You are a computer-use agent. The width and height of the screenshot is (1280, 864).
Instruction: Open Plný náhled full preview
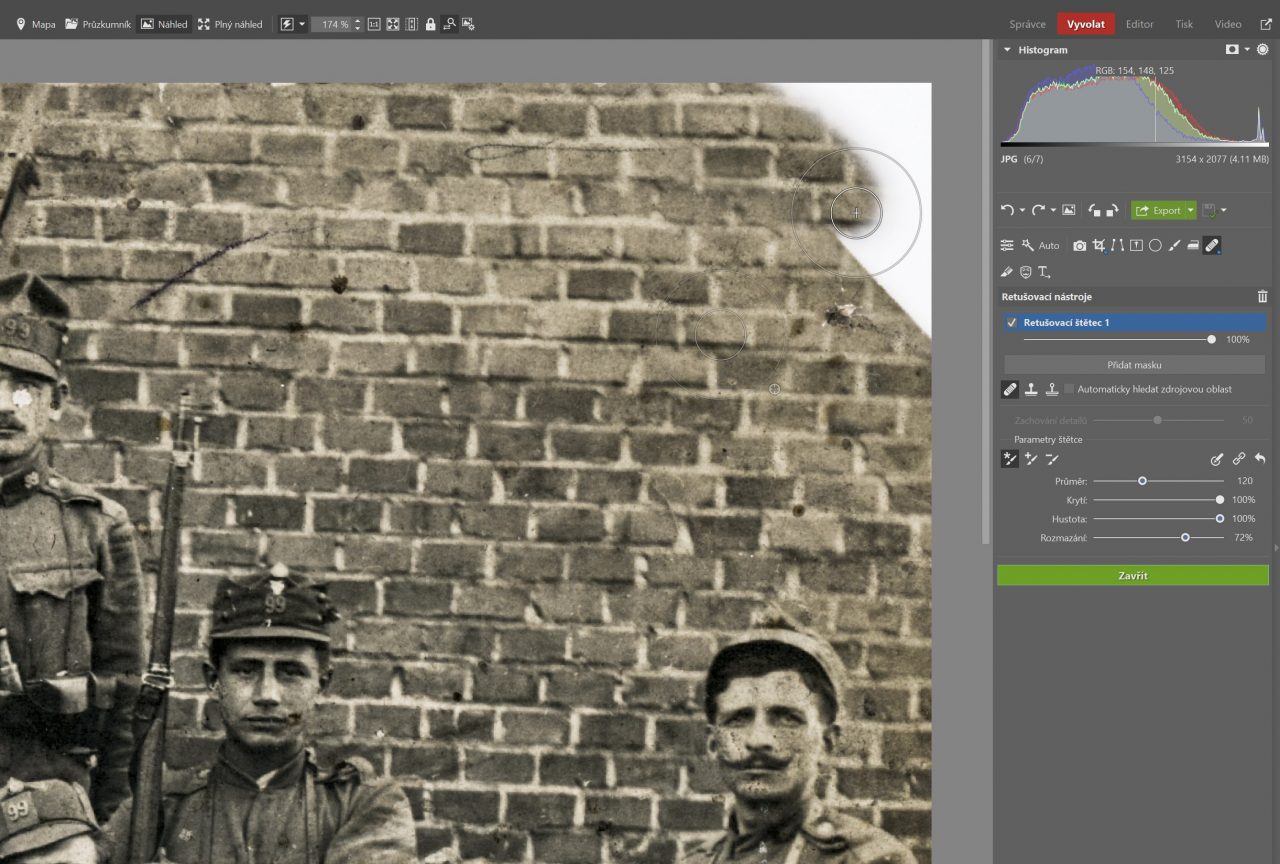pyautogui.click(x=229, y=24)
